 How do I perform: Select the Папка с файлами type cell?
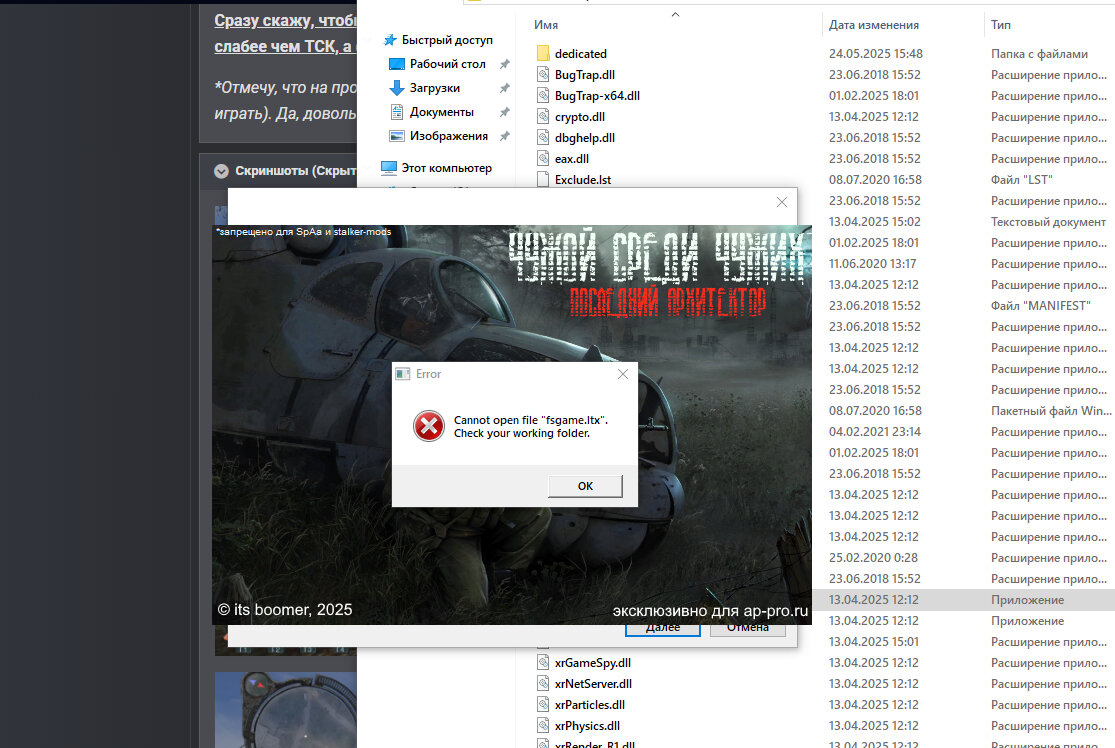1039,53
